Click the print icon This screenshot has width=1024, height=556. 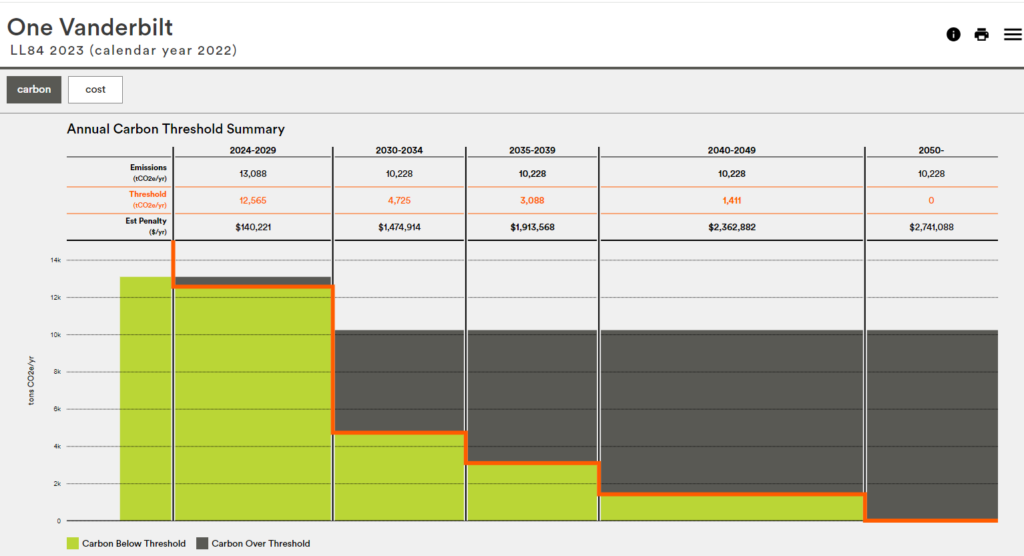(x=981, y=34)
